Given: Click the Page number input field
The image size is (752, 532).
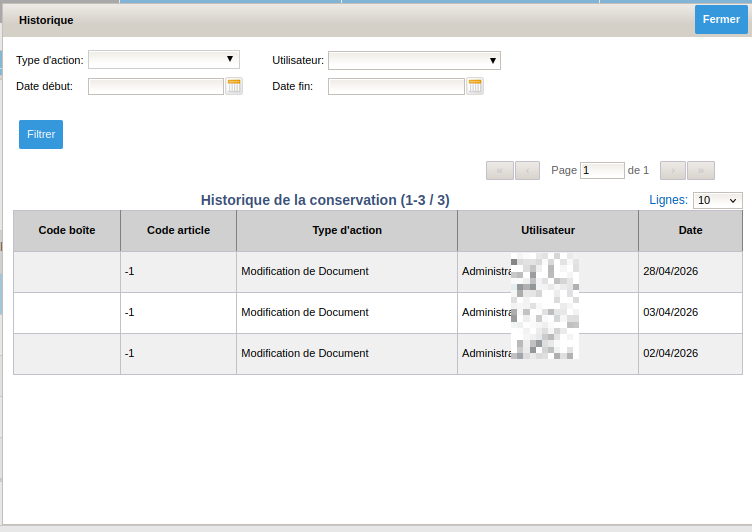Looking at the screenshot, I should pyautogui.click(x=602, y=170).
